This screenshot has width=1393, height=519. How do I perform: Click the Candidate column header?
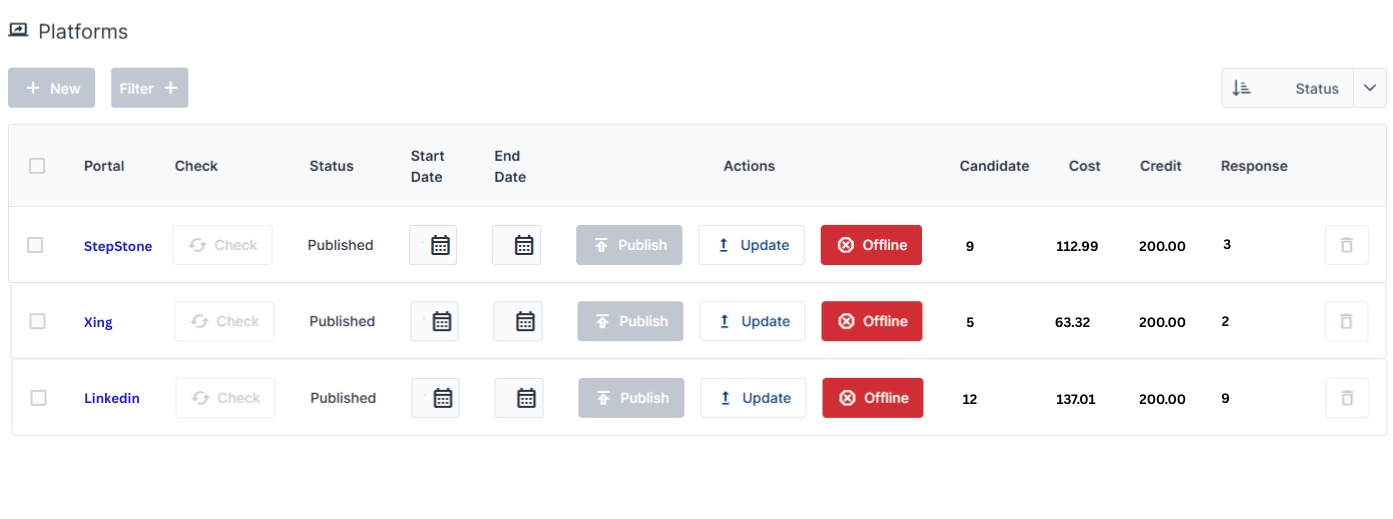994,166
